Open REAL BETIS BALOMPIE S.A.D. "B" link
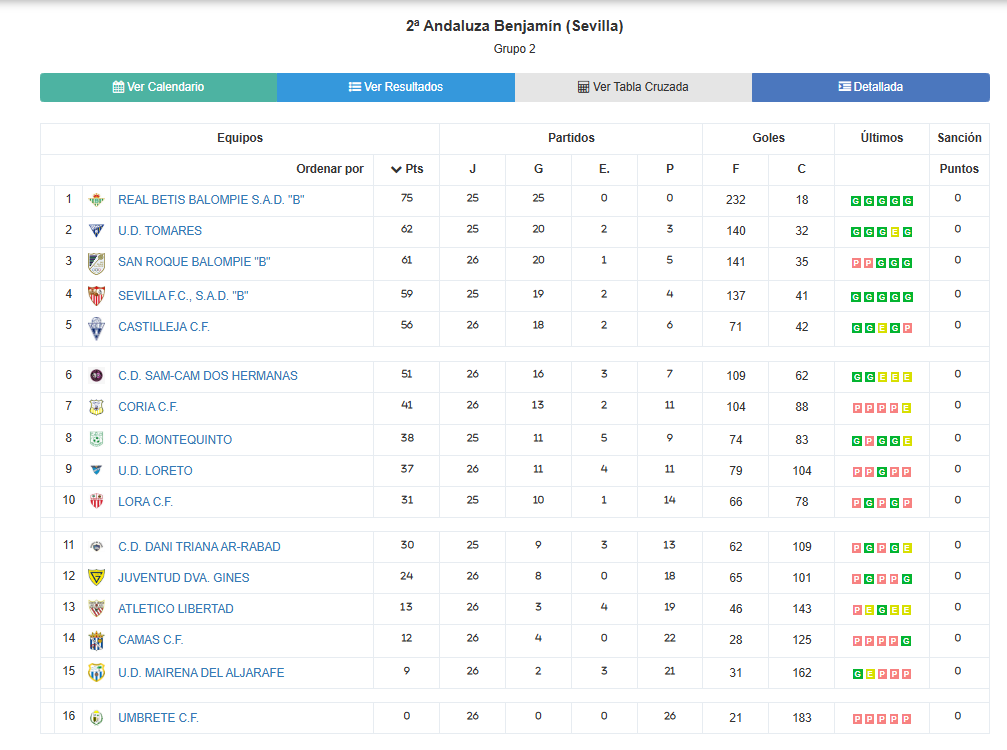Image resolution: width=1007 pixels, height=750 pixels. coord(211,200)
